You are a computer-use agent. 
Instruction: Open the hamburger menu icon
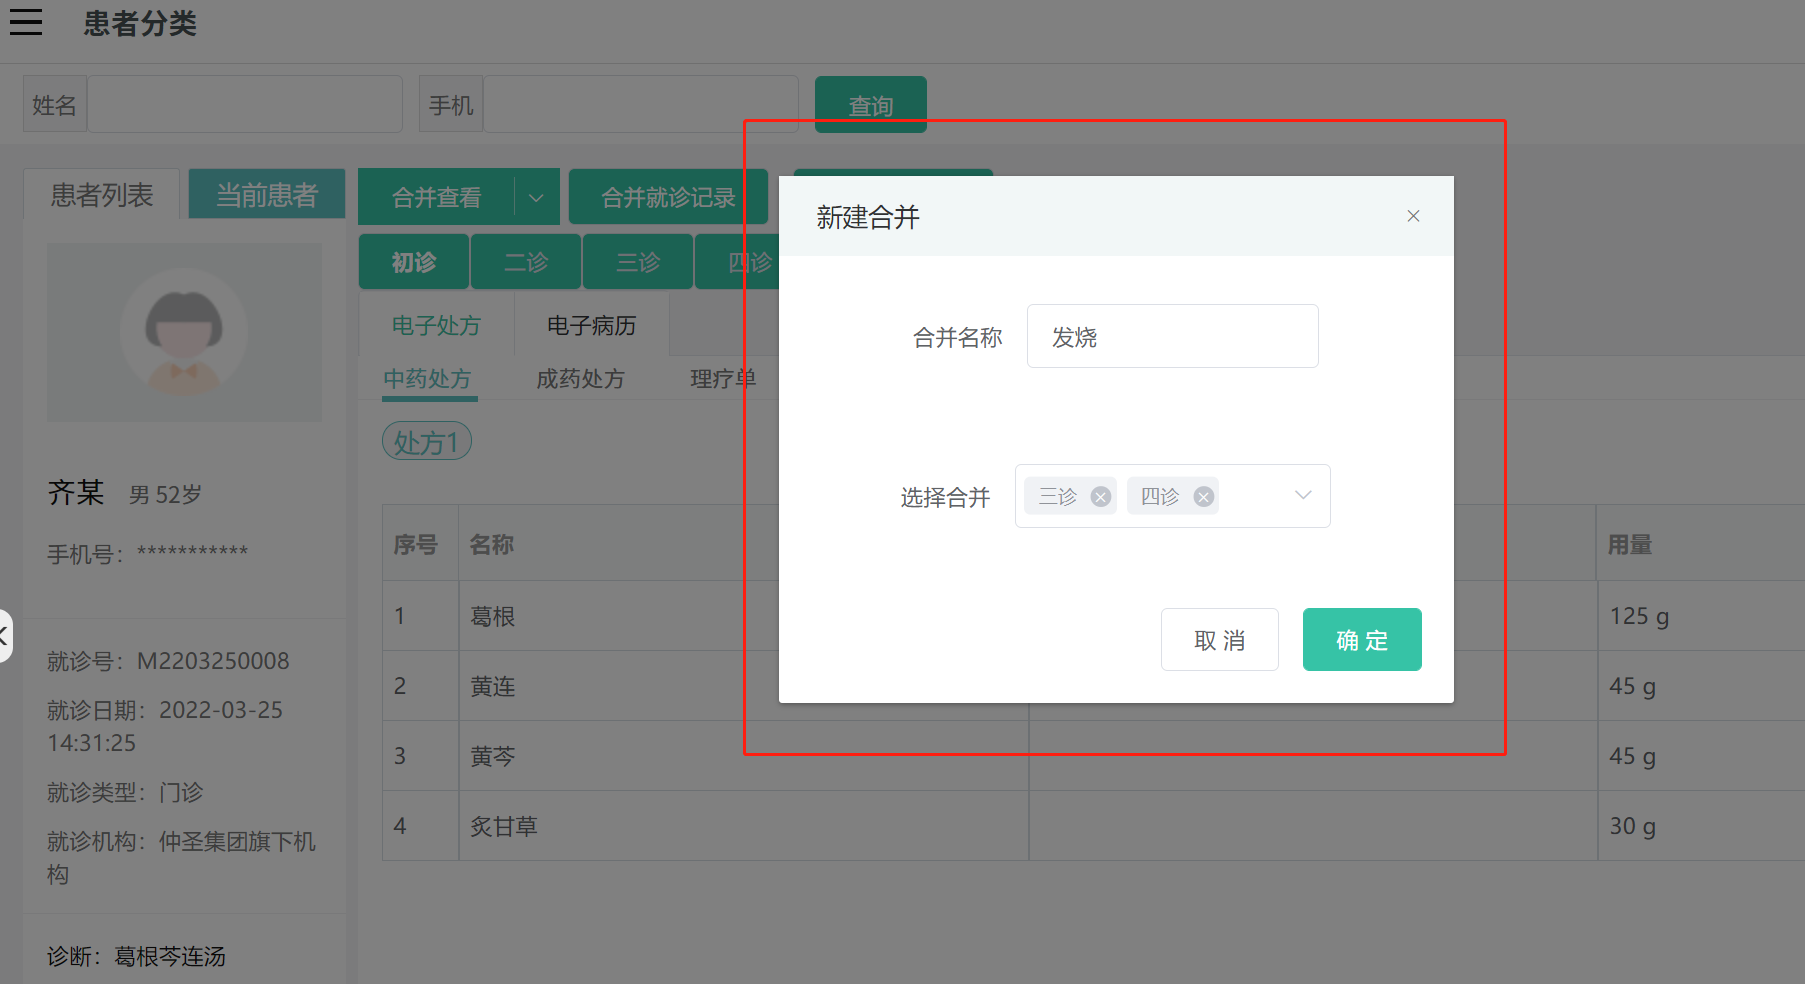pyautogui.click(x=26, y=22)
